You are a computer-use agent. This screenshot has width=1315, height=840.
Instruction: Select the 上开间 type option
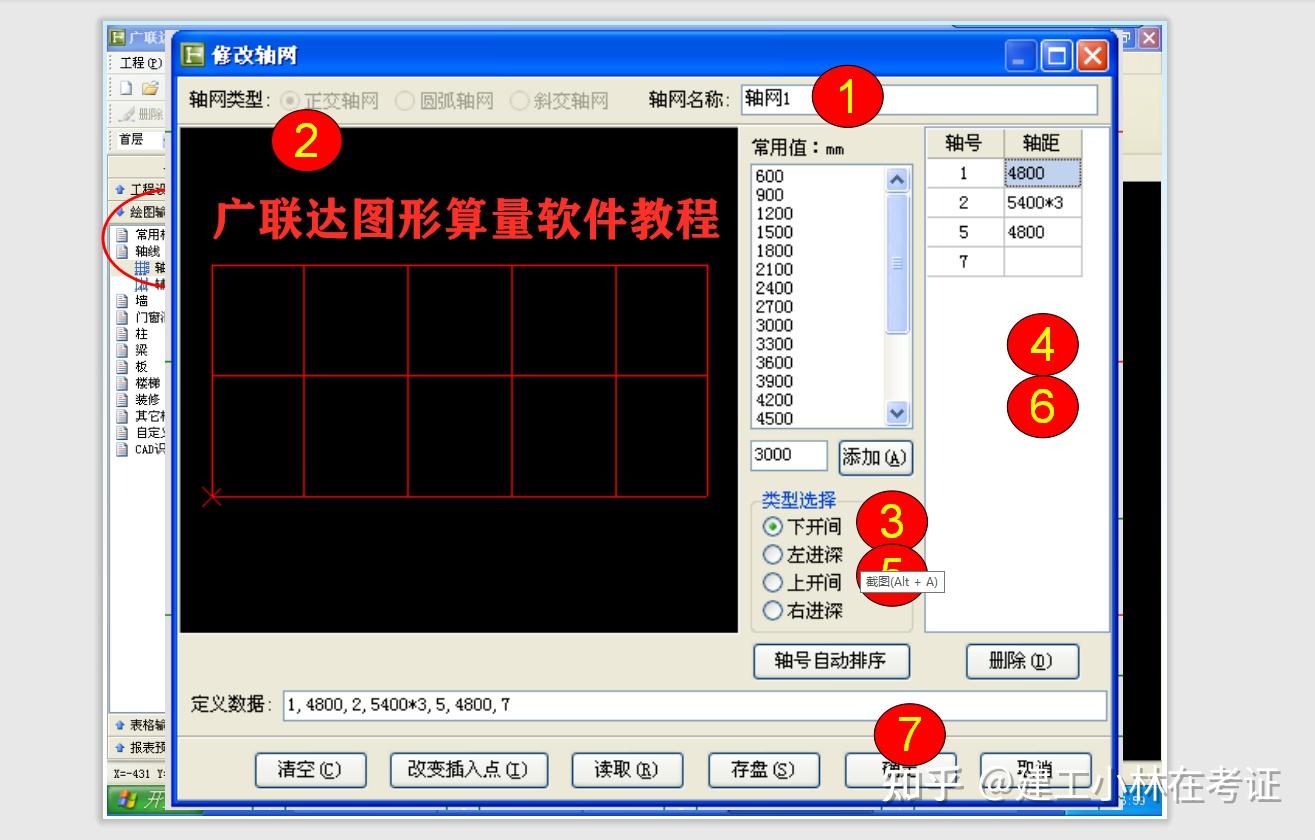click(x=773, y=582)
